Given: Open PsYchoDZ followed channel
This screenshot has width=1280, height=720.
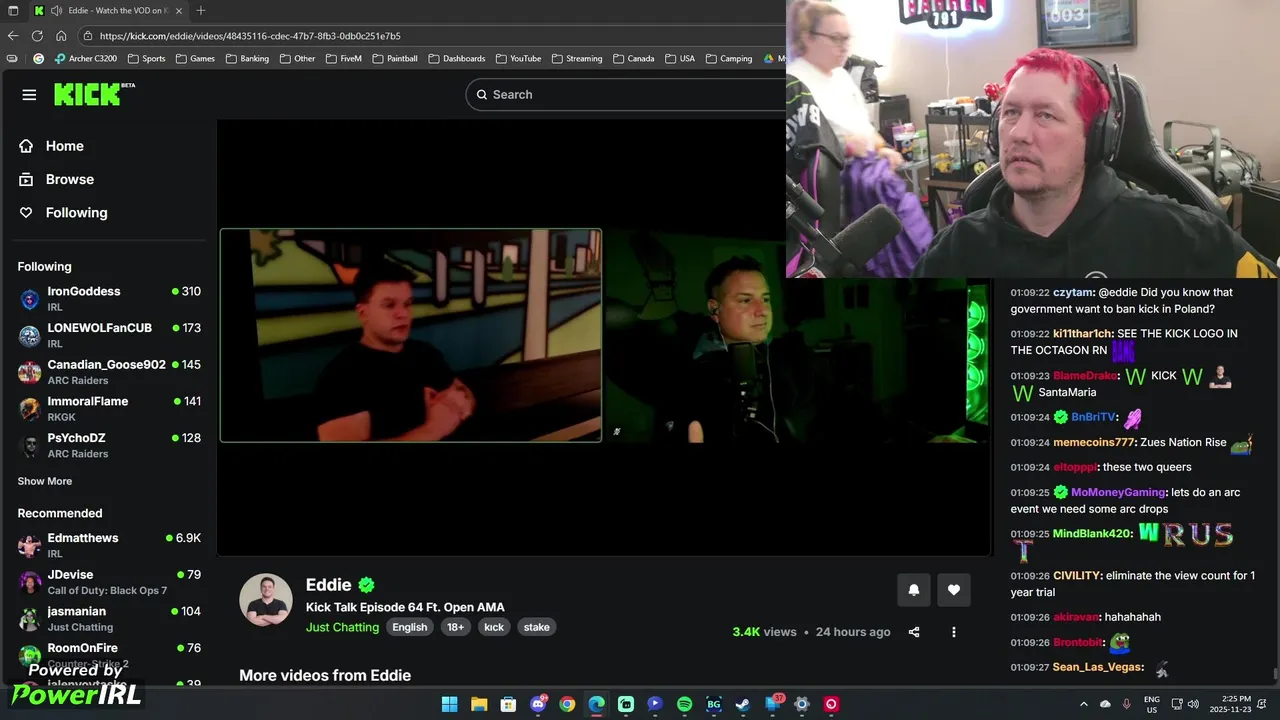Looking at the screenshot, I should 109,445.
